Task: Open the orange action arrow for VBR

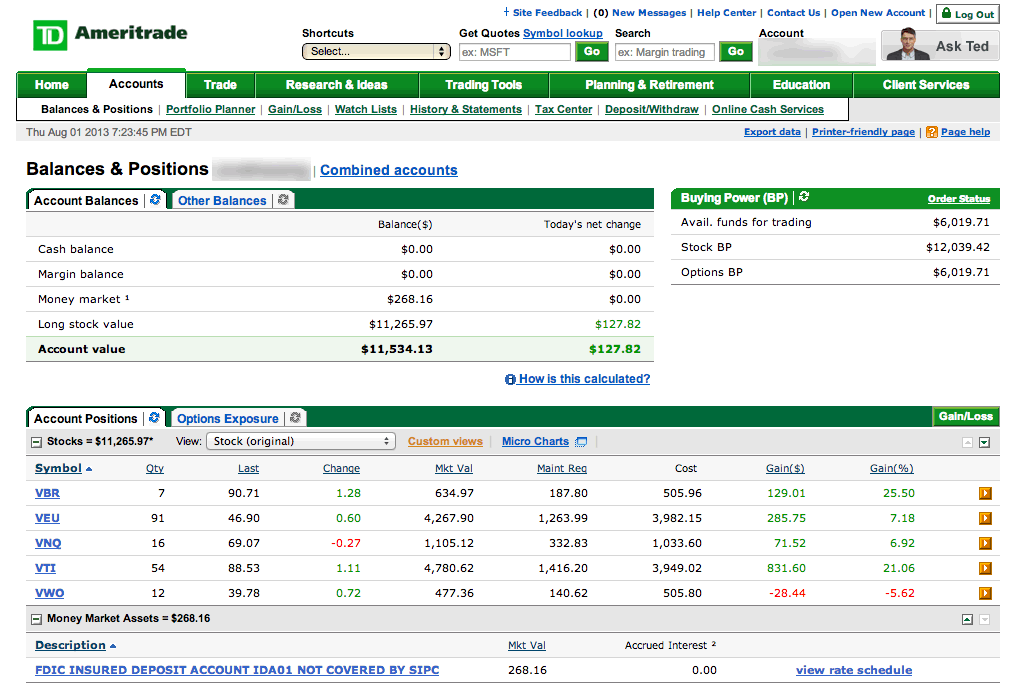Action: click(985, 493)
